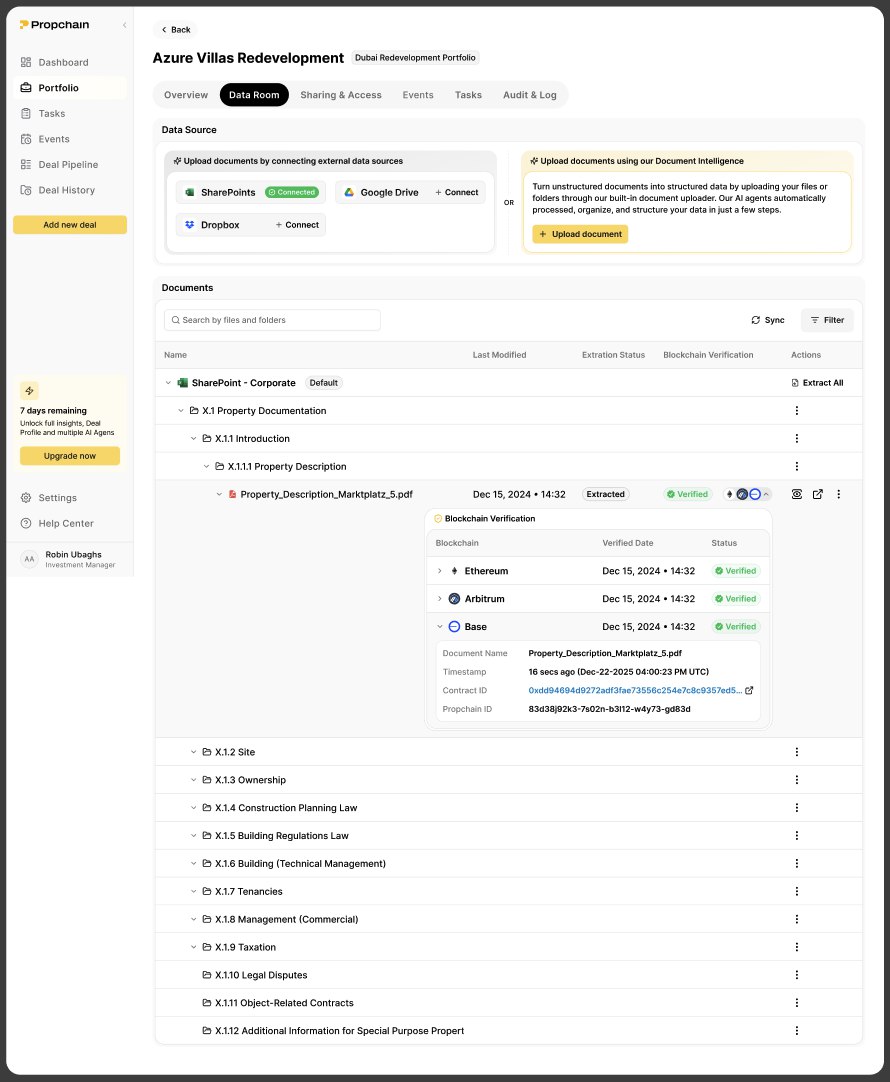The height and width of the screenshot is (1082, 890).
Task: Expand X.1.4 Construction Planning Law folder
Action: (x=193, y=808)
